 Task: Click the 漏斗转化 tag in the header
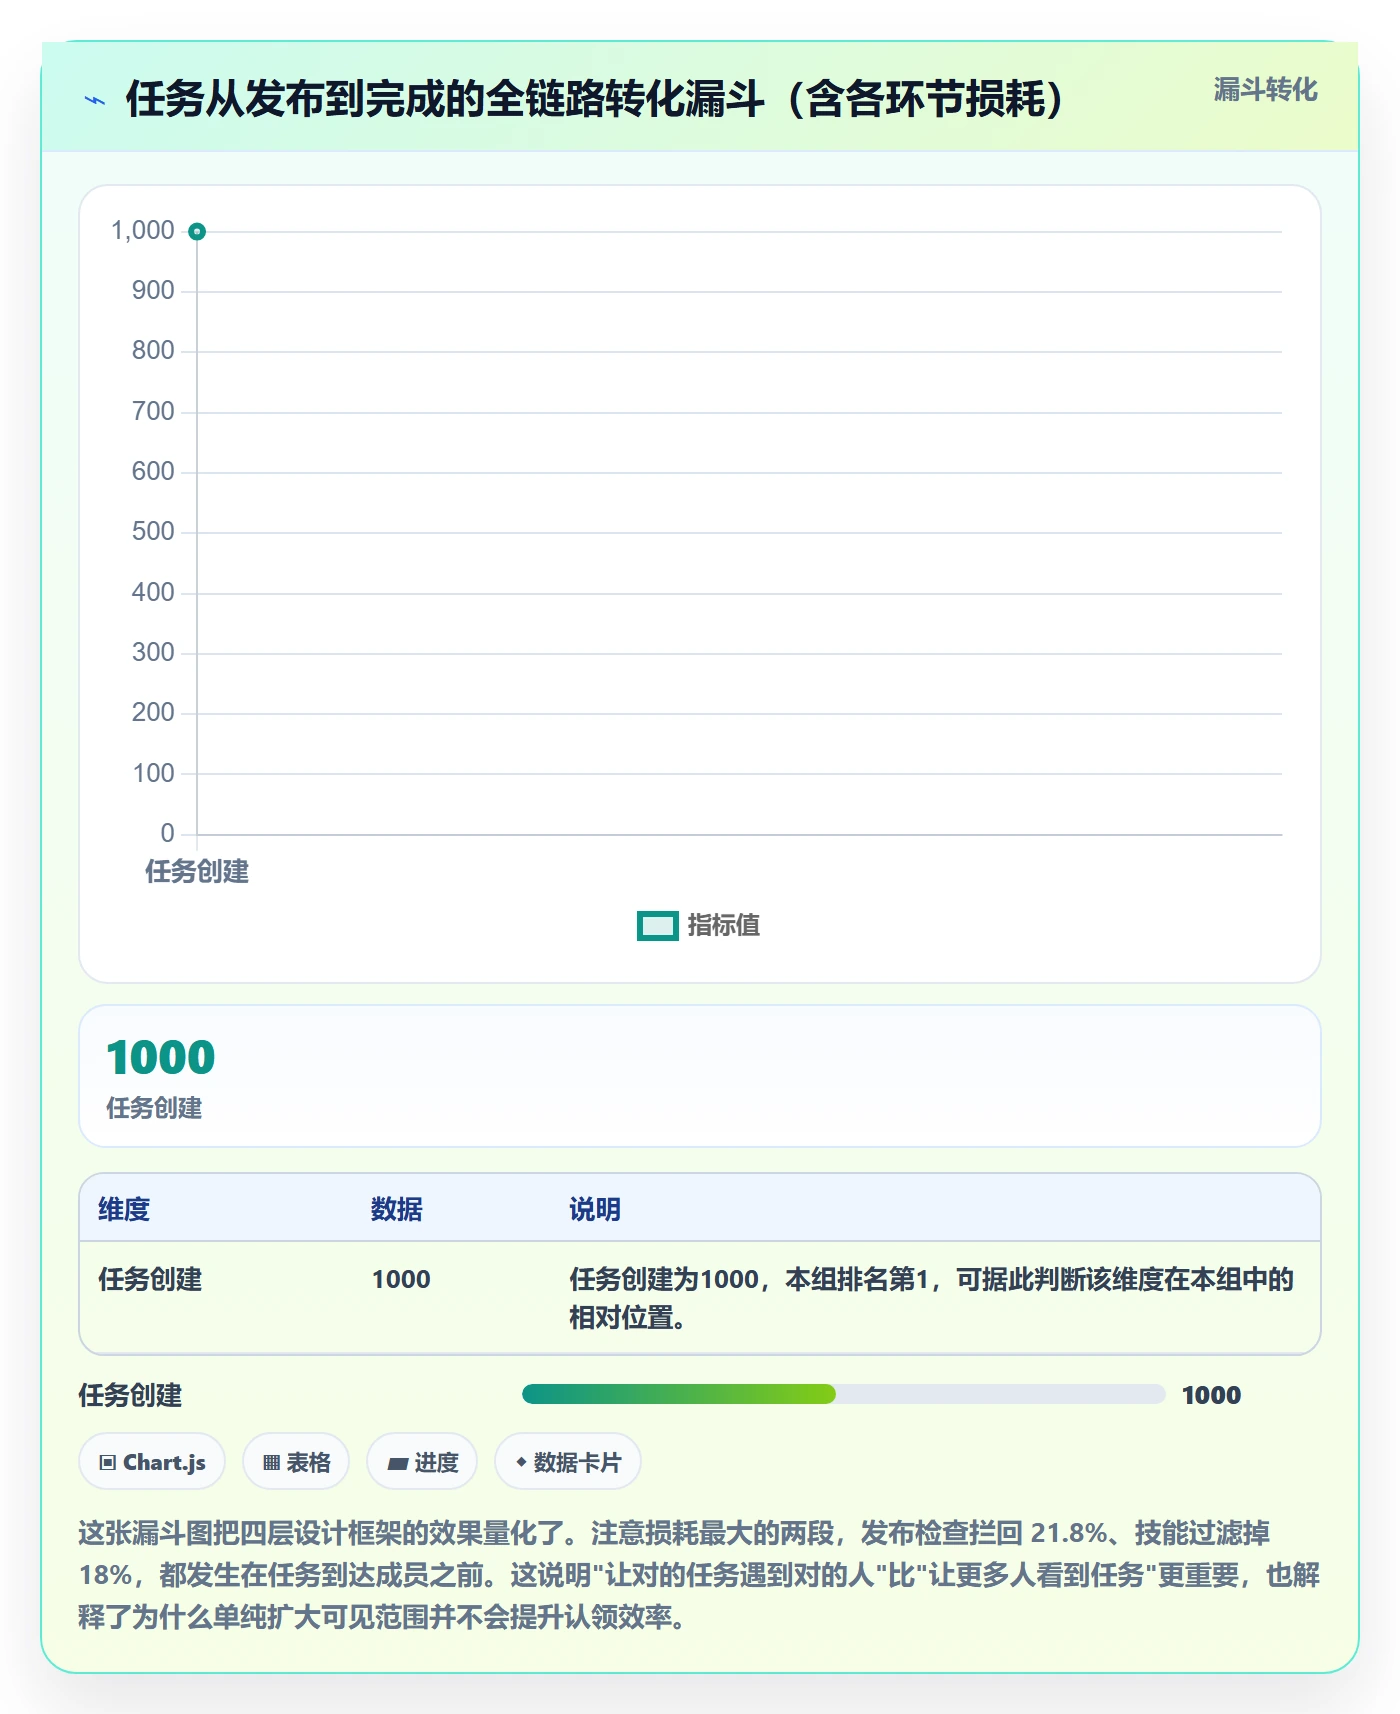click(x=1265, y=90)
